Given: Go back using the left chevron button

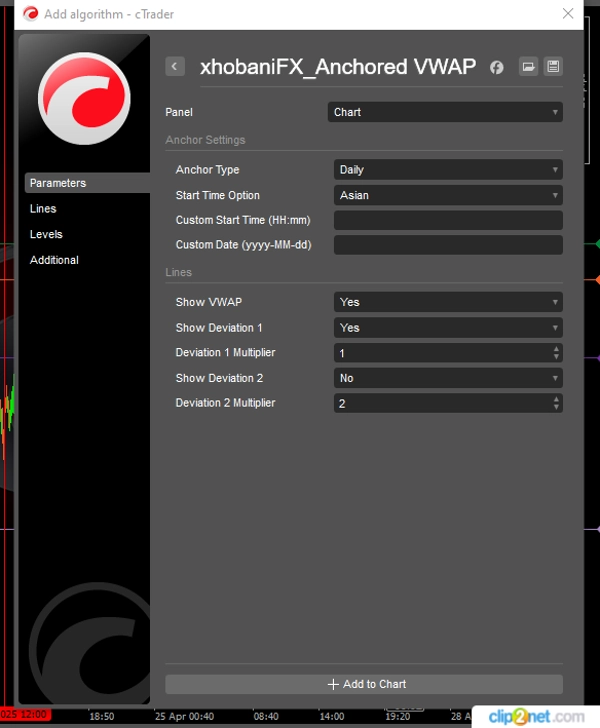Looking at the screenshot, I should coord(175,66).
